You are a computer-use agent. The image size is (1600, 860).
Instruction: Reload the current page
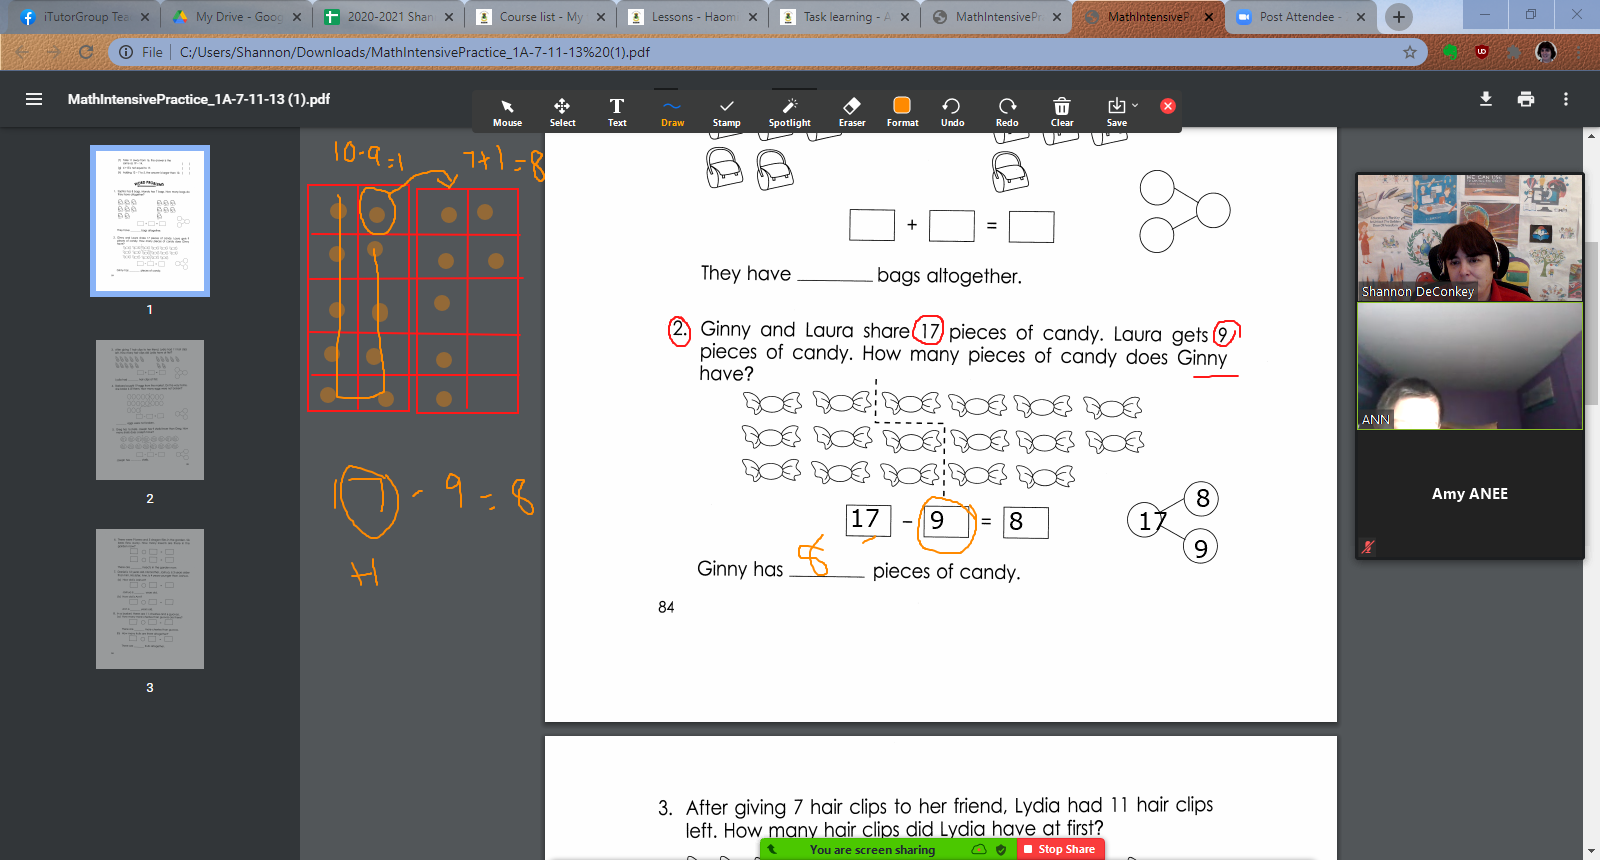point(86,52)
